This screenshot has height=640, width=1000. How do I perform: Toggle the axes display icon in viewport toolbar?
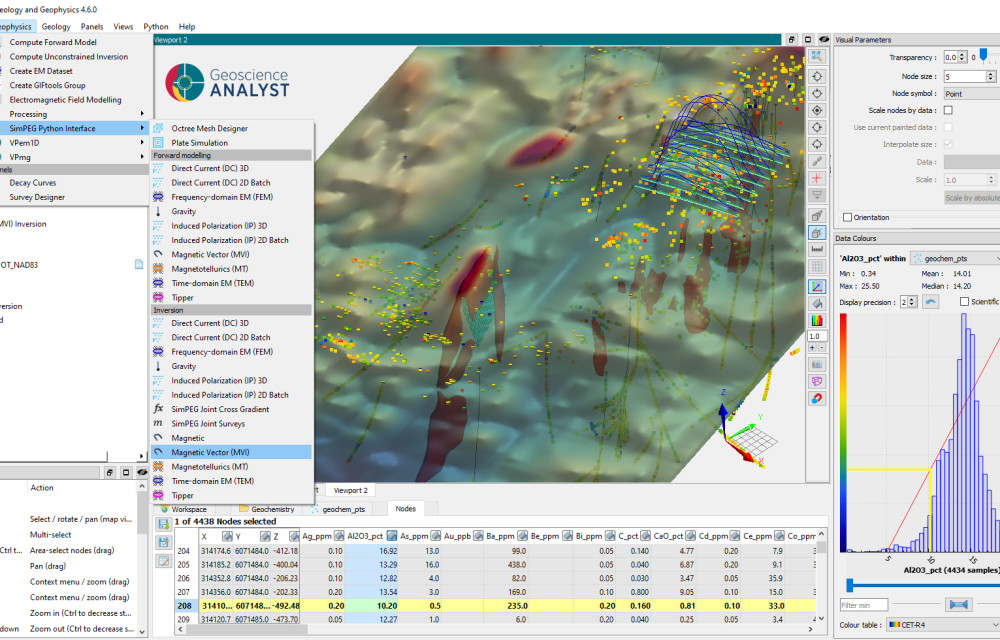(817, 286)
